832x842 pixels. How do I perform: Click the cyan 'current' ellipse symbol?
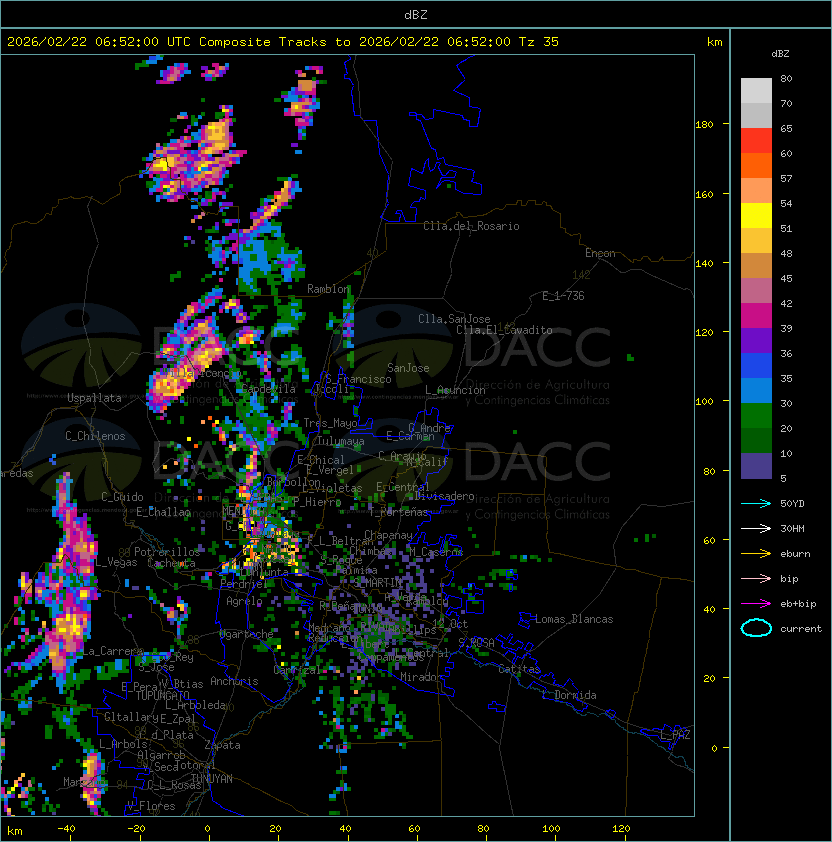[756, 628]
